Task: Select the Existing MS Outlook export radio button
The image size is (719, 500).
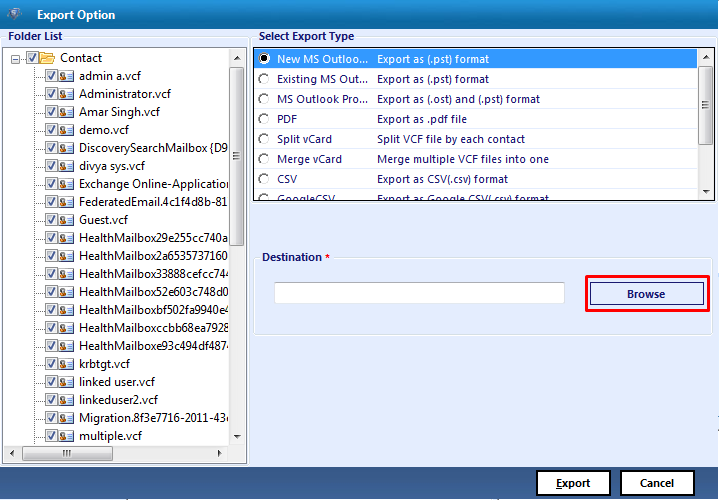Action: [264, 79]
